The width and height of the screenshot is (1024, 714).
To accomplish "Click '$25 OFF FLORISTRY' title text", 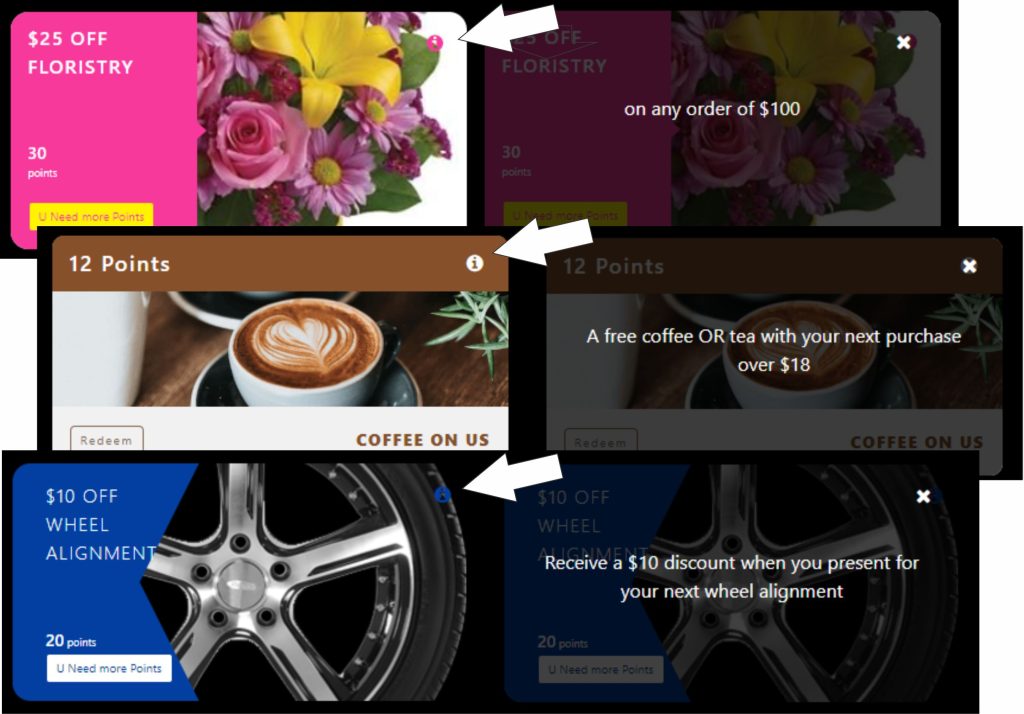I will pyautogui.click(x=80, y=53).
